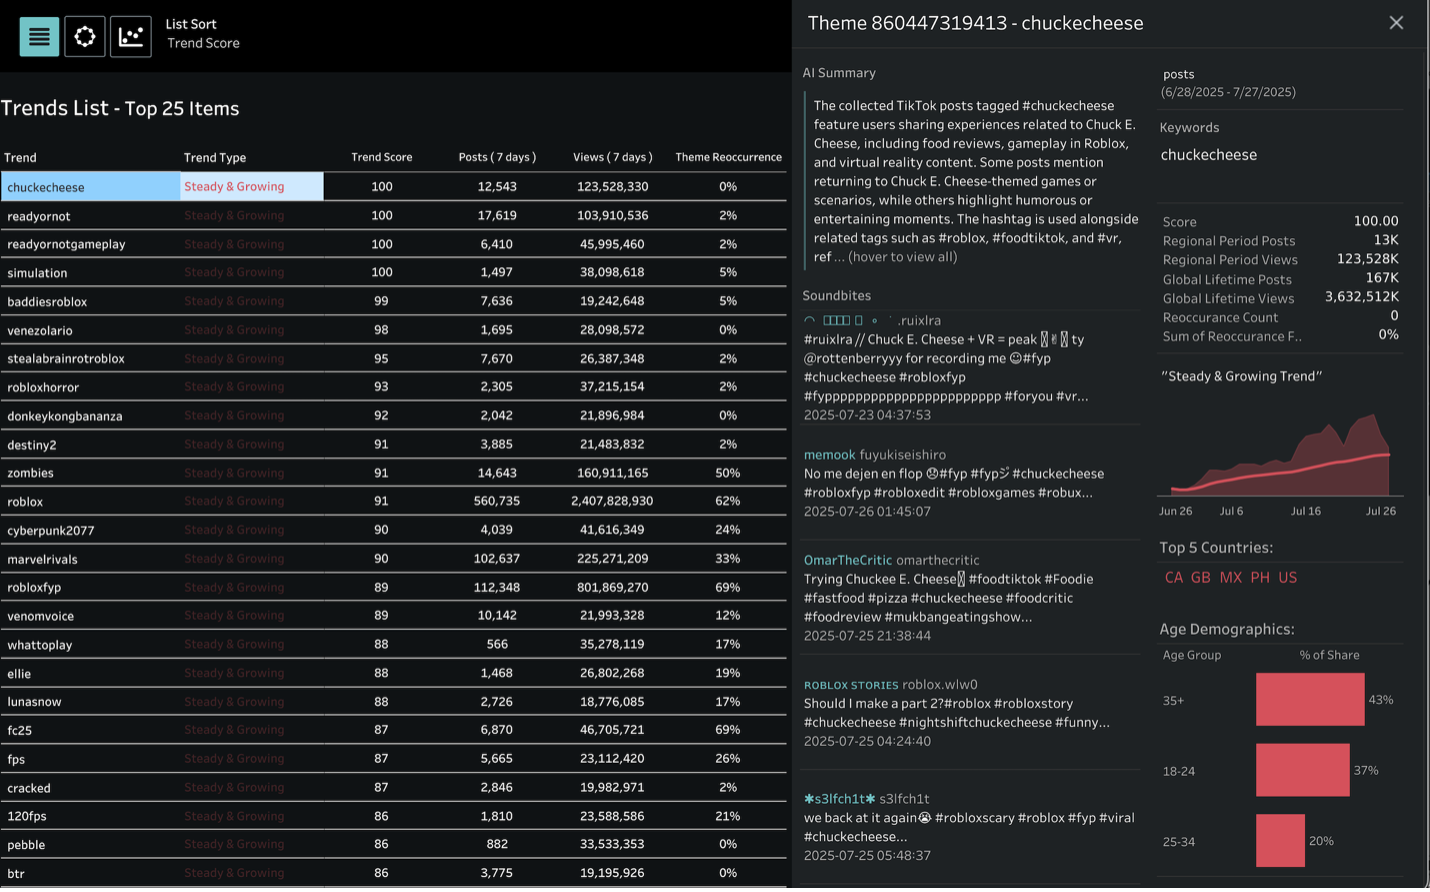The height and width of the screenshot is (892, 1430).
Task: Click the Steady & Growing Trend area chart
Action: 1280,456
